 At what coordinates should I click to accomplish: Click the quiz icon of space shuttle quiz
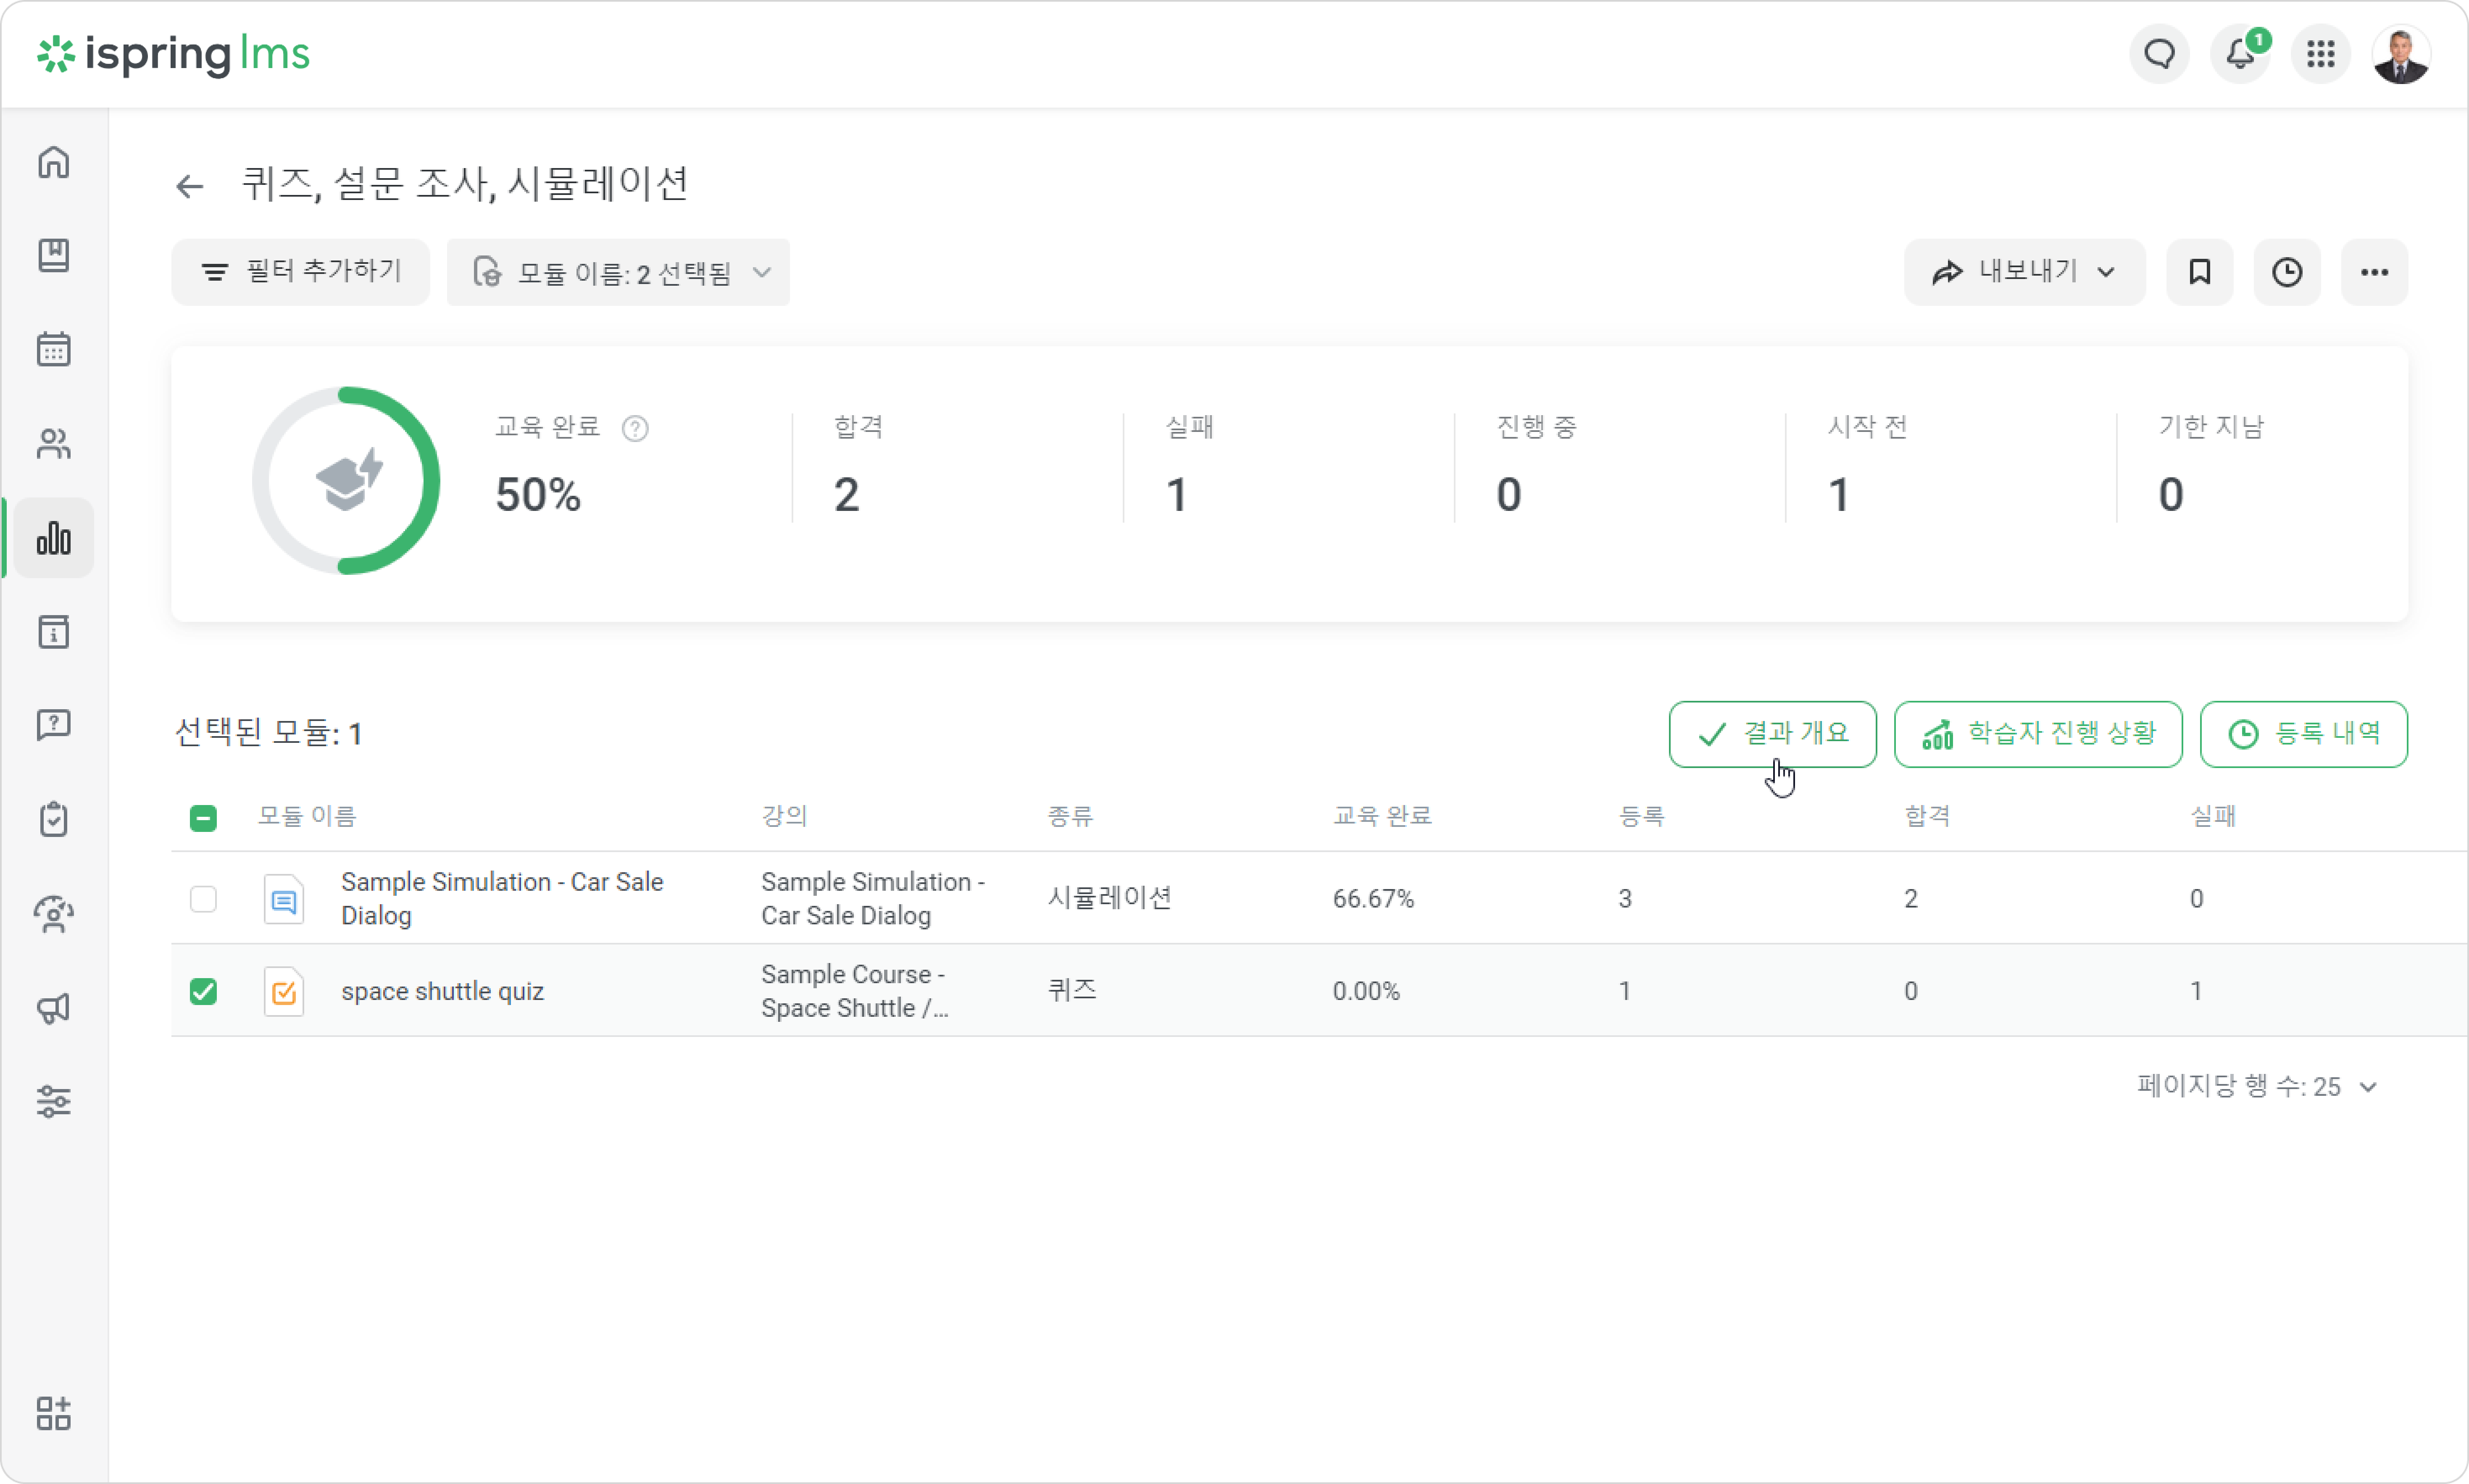point(284,992)
